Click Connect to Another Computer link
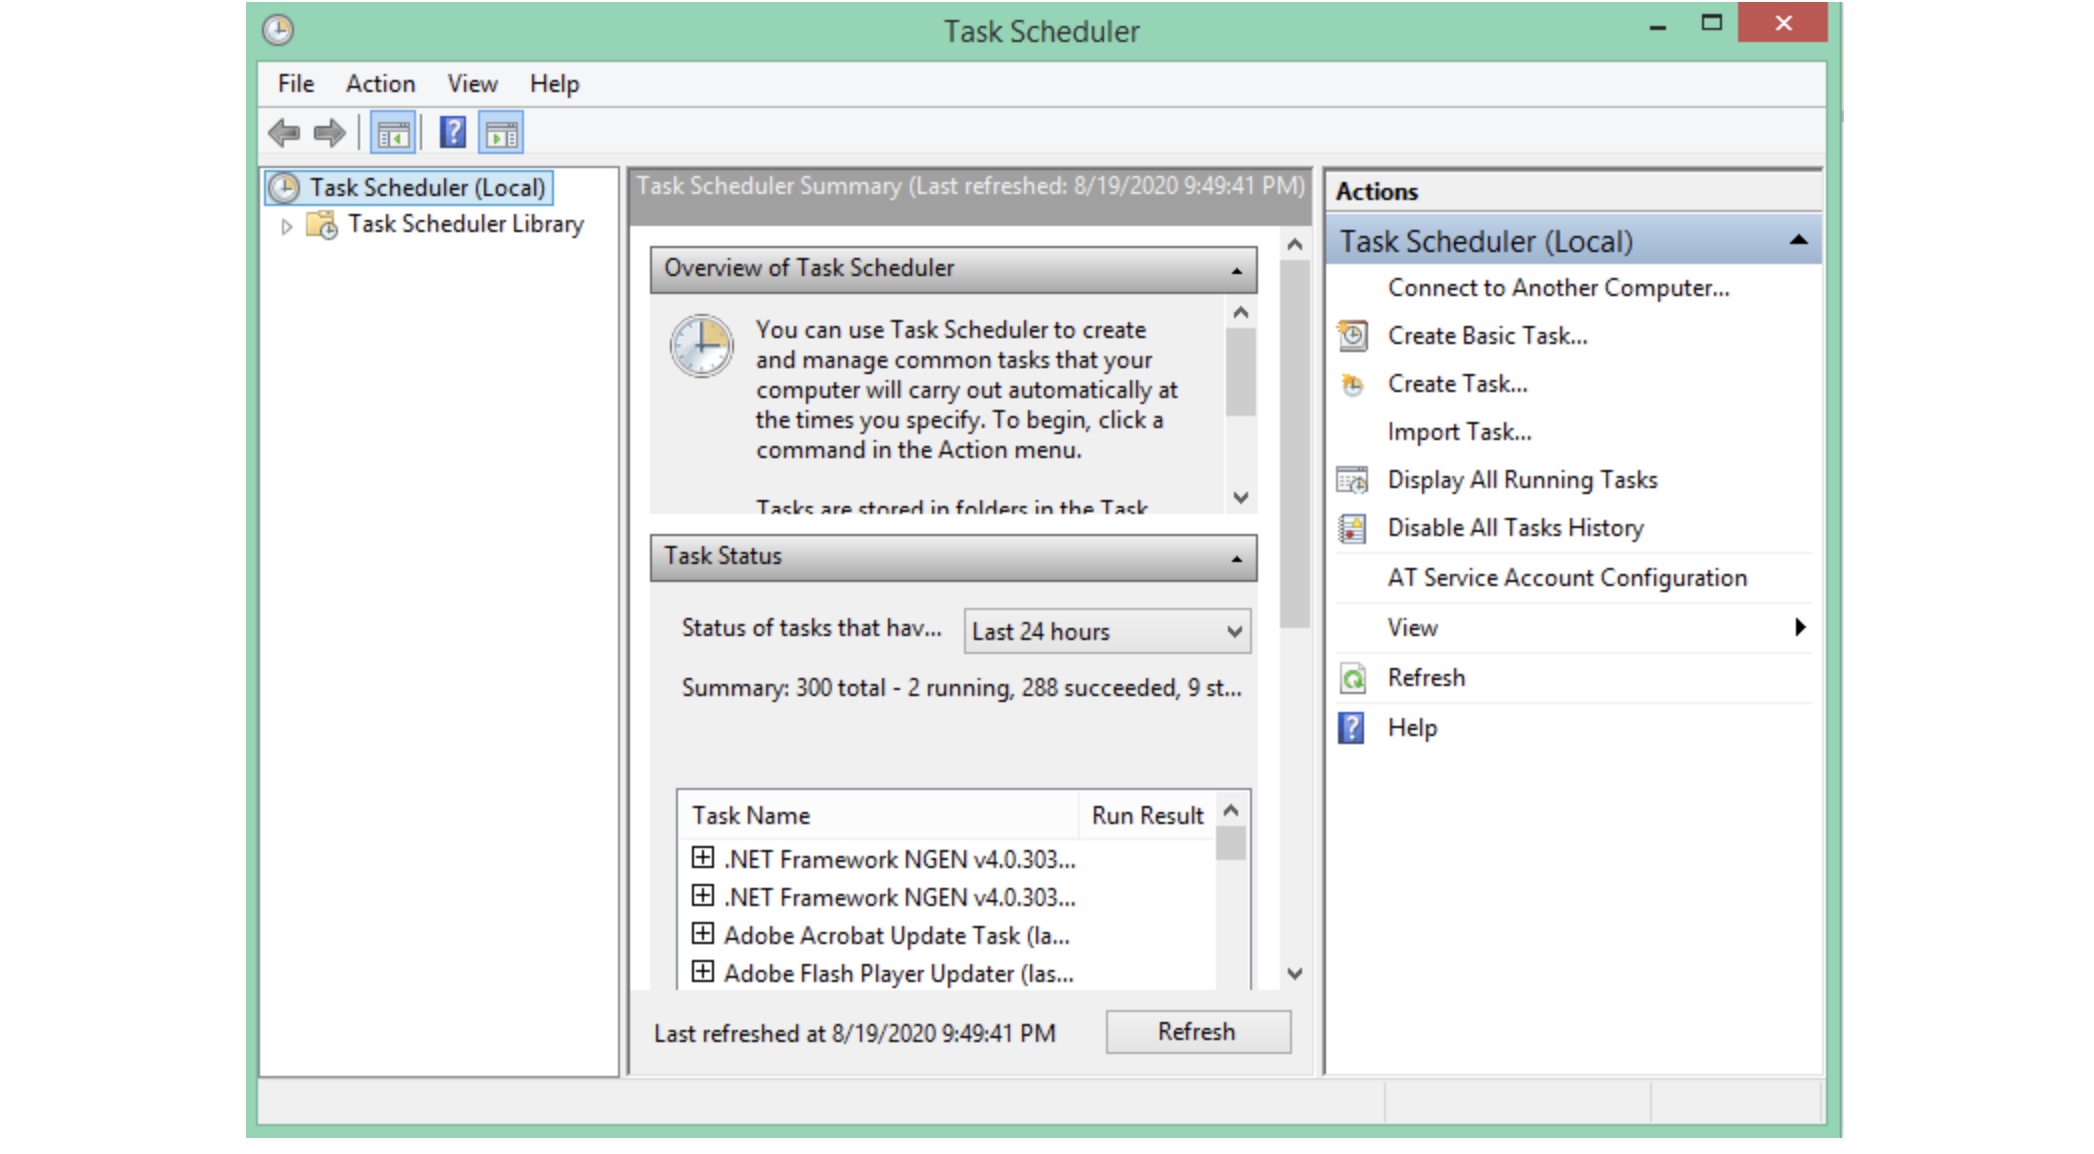The width and height of the screenshot is (2094, 1154). (x=1558, y=288)
